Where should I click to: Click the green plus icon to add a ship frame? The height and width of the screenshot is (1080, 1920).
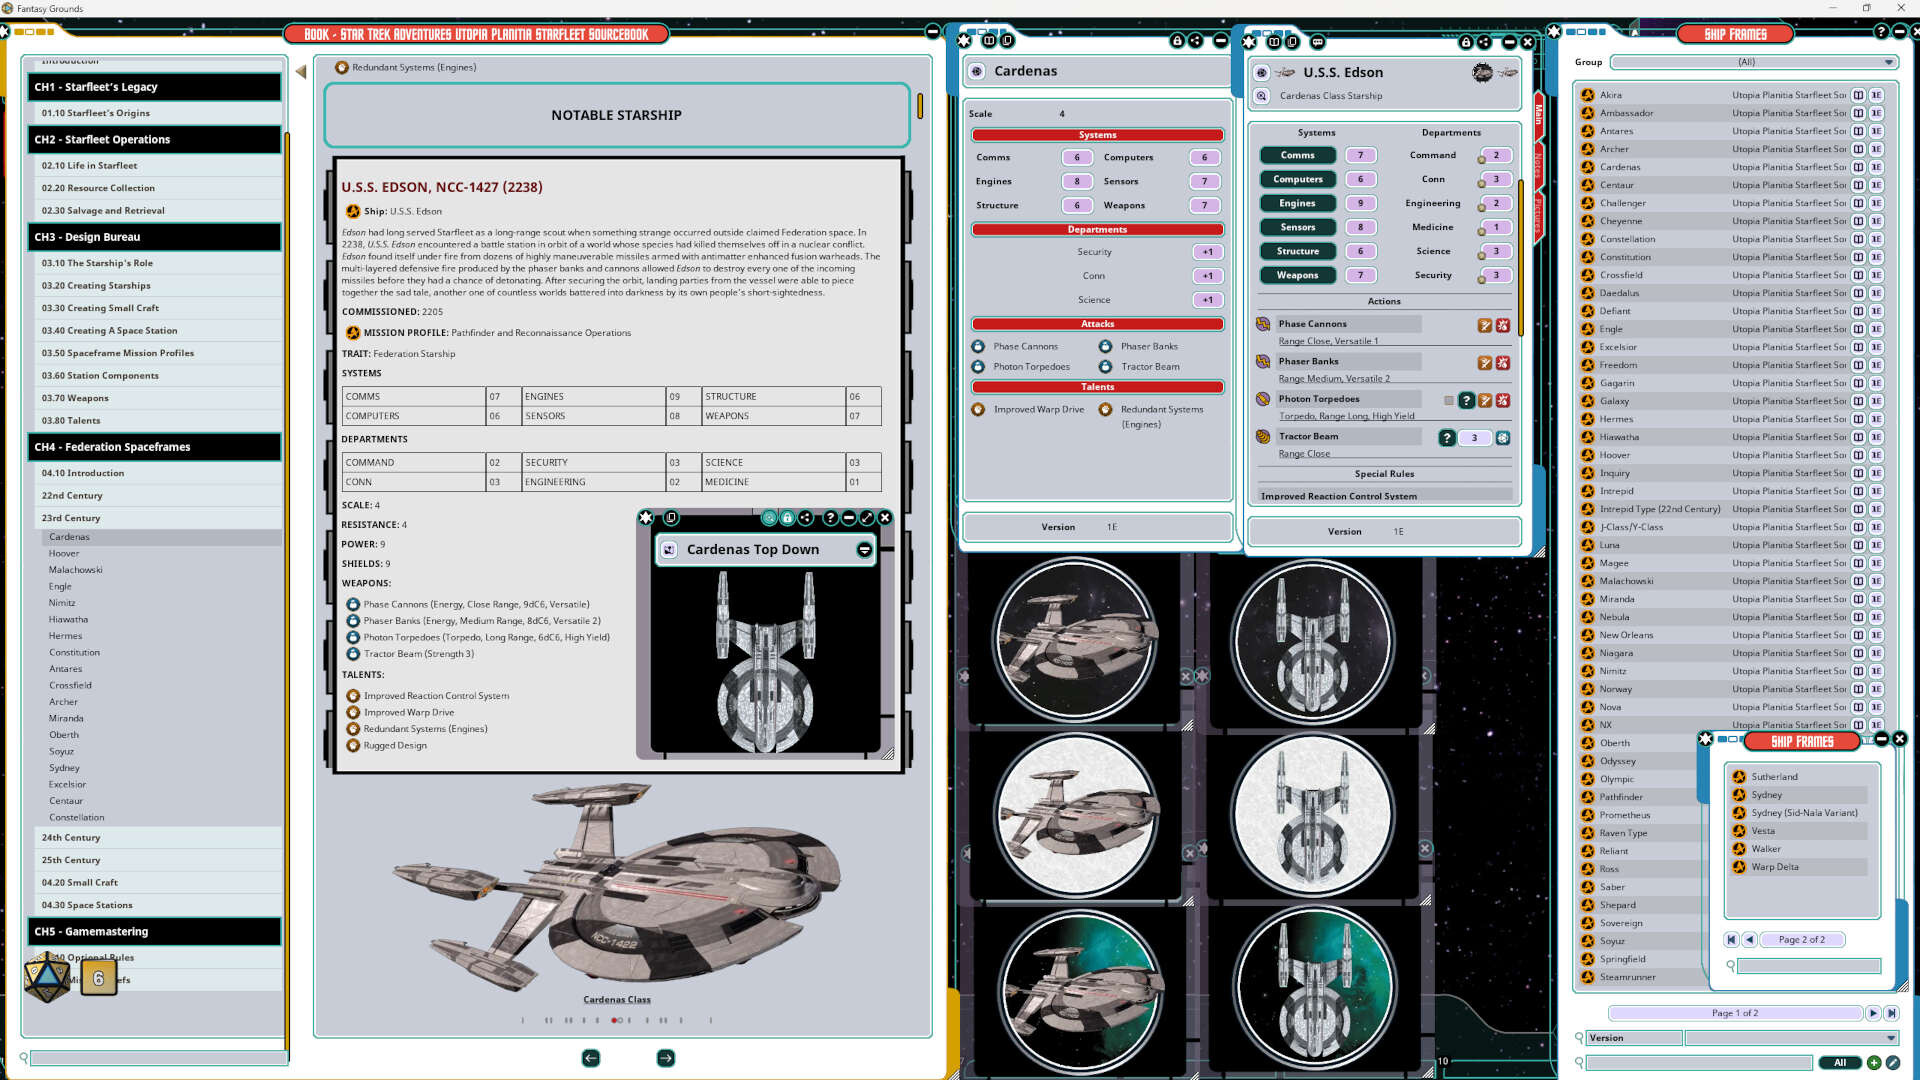1873,1063
